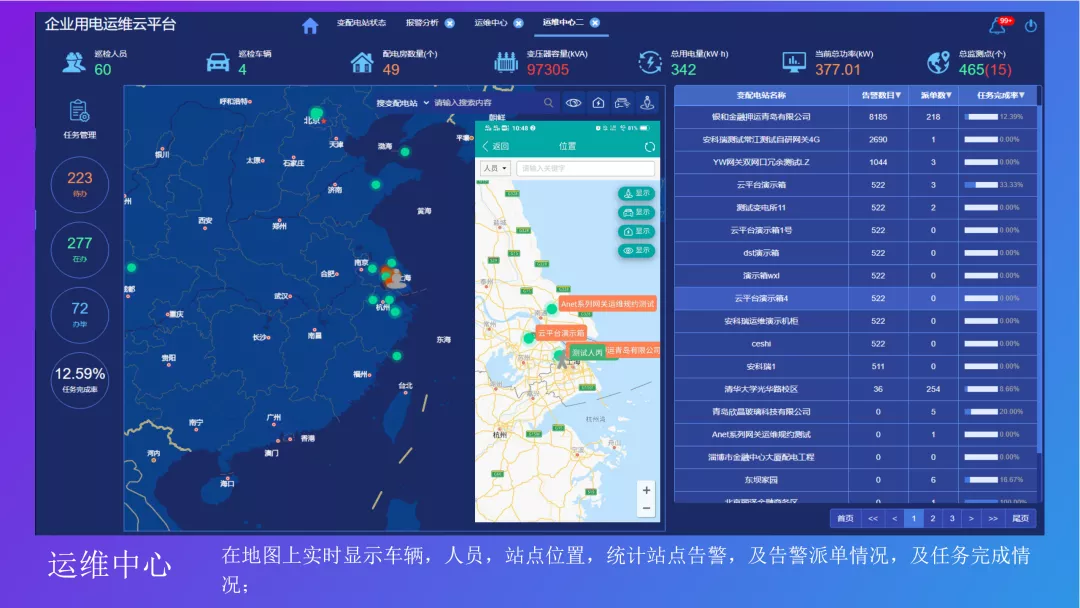Viewport: 1080px width, 608px height.
Task: Click the 总监测点 globe pin icon
Action: (937, 62)
